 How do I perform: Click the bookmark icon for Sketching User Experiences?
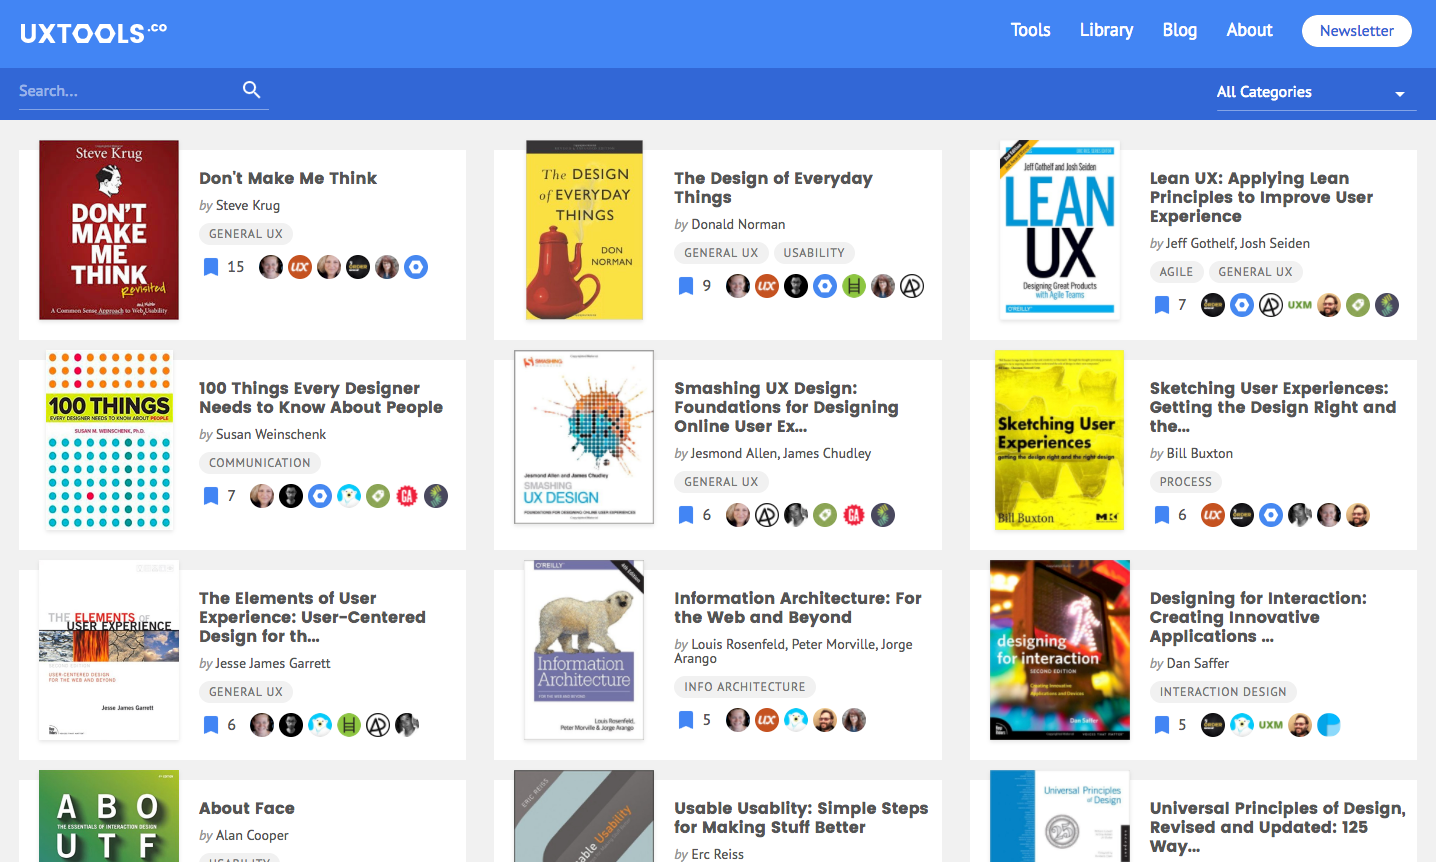click(1162, 515)
